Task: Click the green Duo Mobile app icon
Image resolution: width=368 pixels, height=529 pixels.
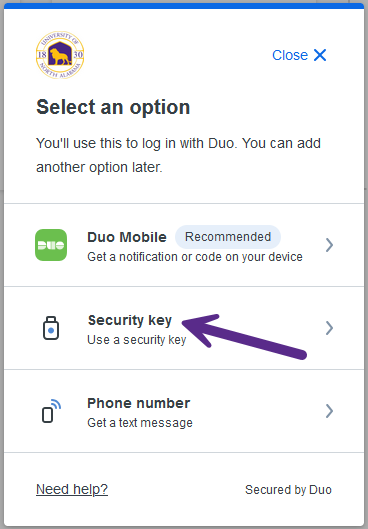Action: click(x=51, y=245)
